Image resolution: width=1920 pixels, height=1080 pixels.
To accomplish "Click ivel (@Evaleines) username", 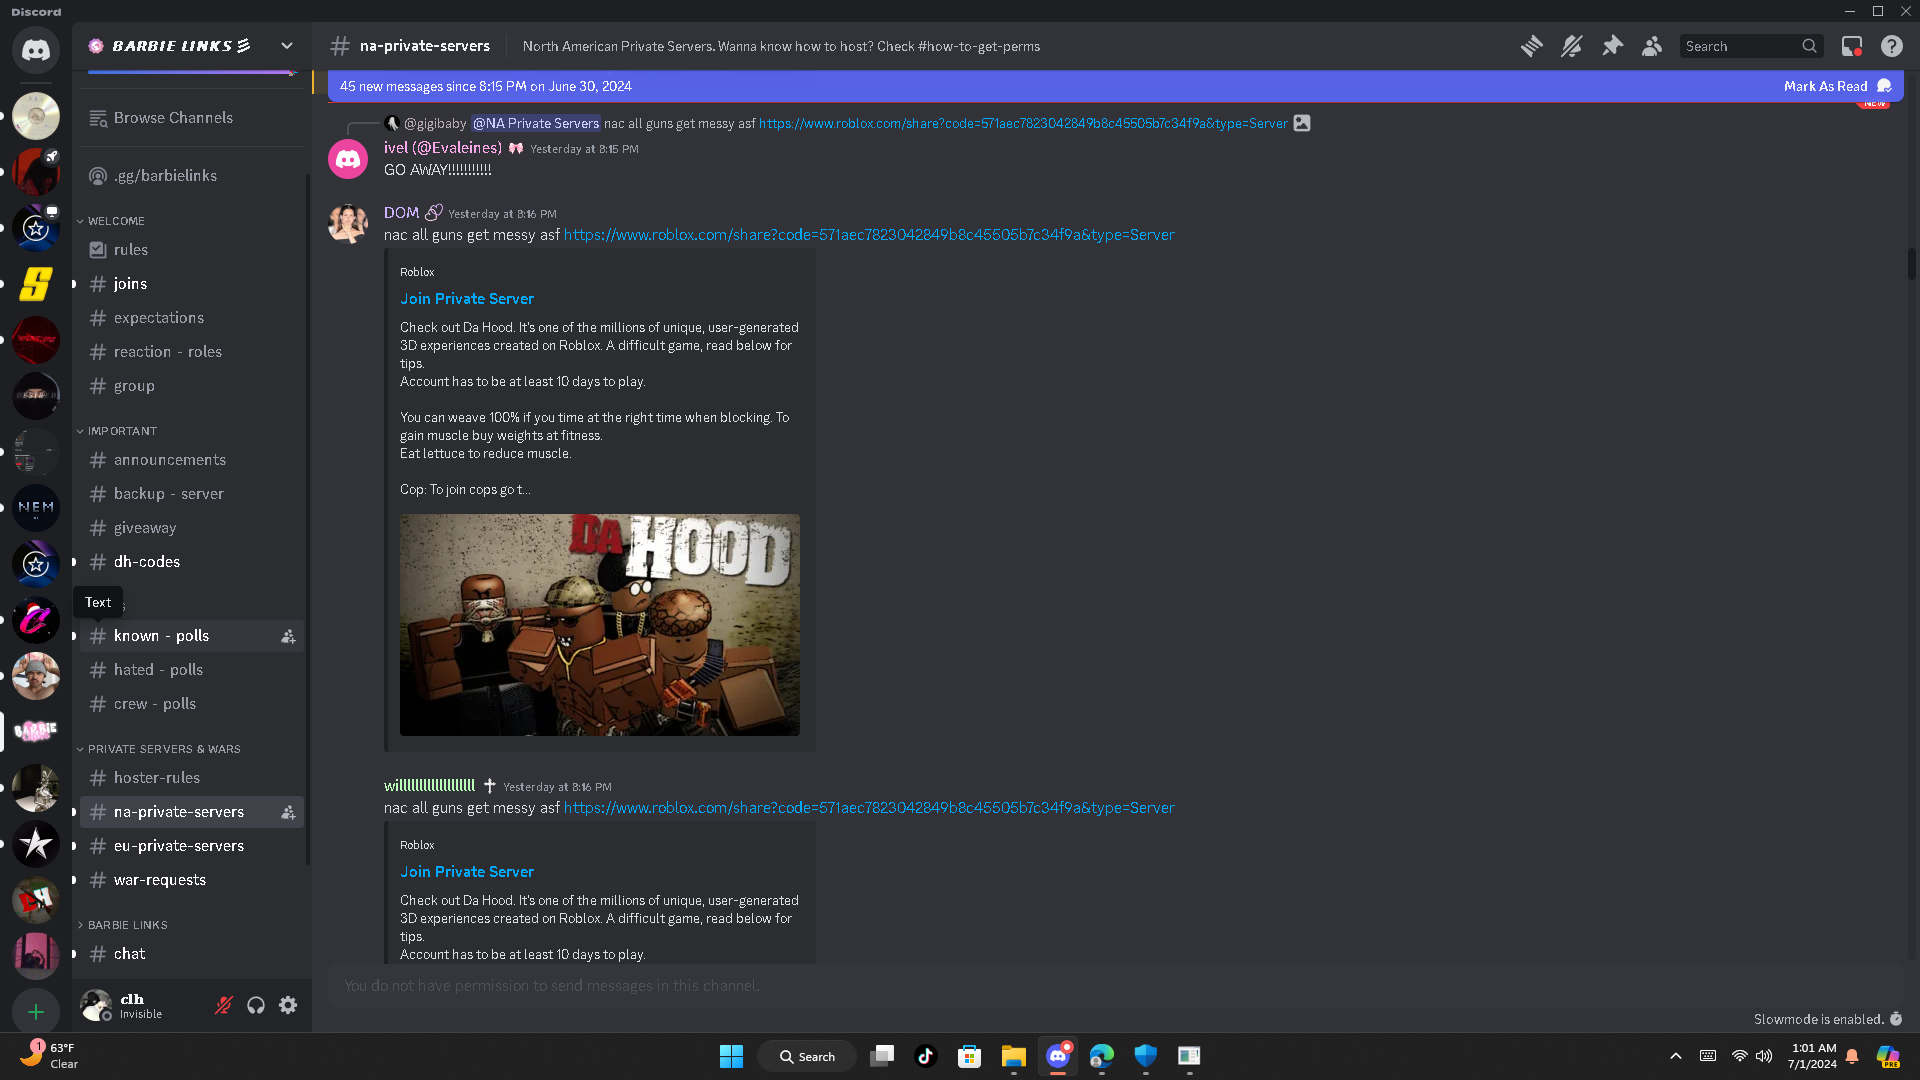I will pyautogui.click(x=443, y=148).
